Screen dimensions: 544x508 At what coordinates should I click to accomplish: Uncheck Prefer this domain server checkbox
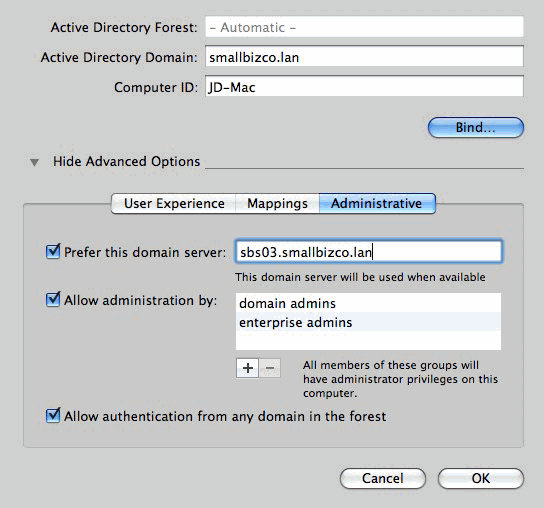[x=53, y=251]
